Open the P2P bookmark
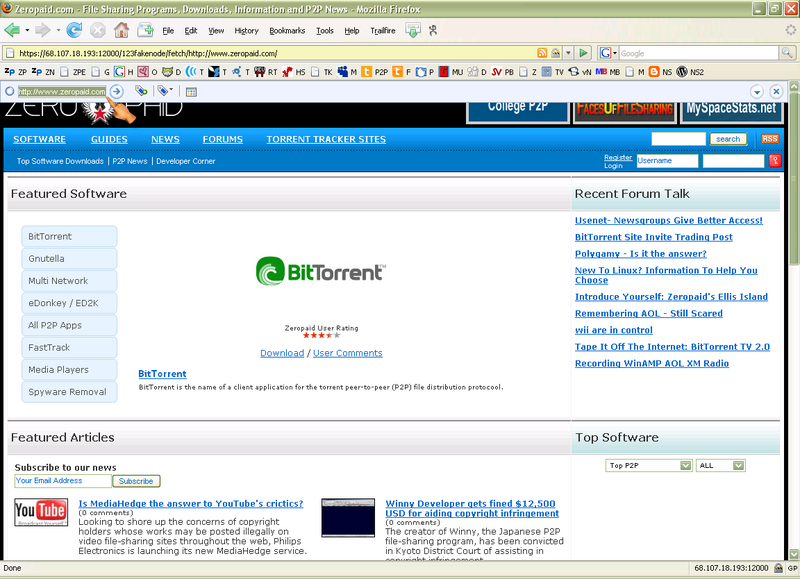Viewport: 800px width, 579px height. tap(375, 72)
